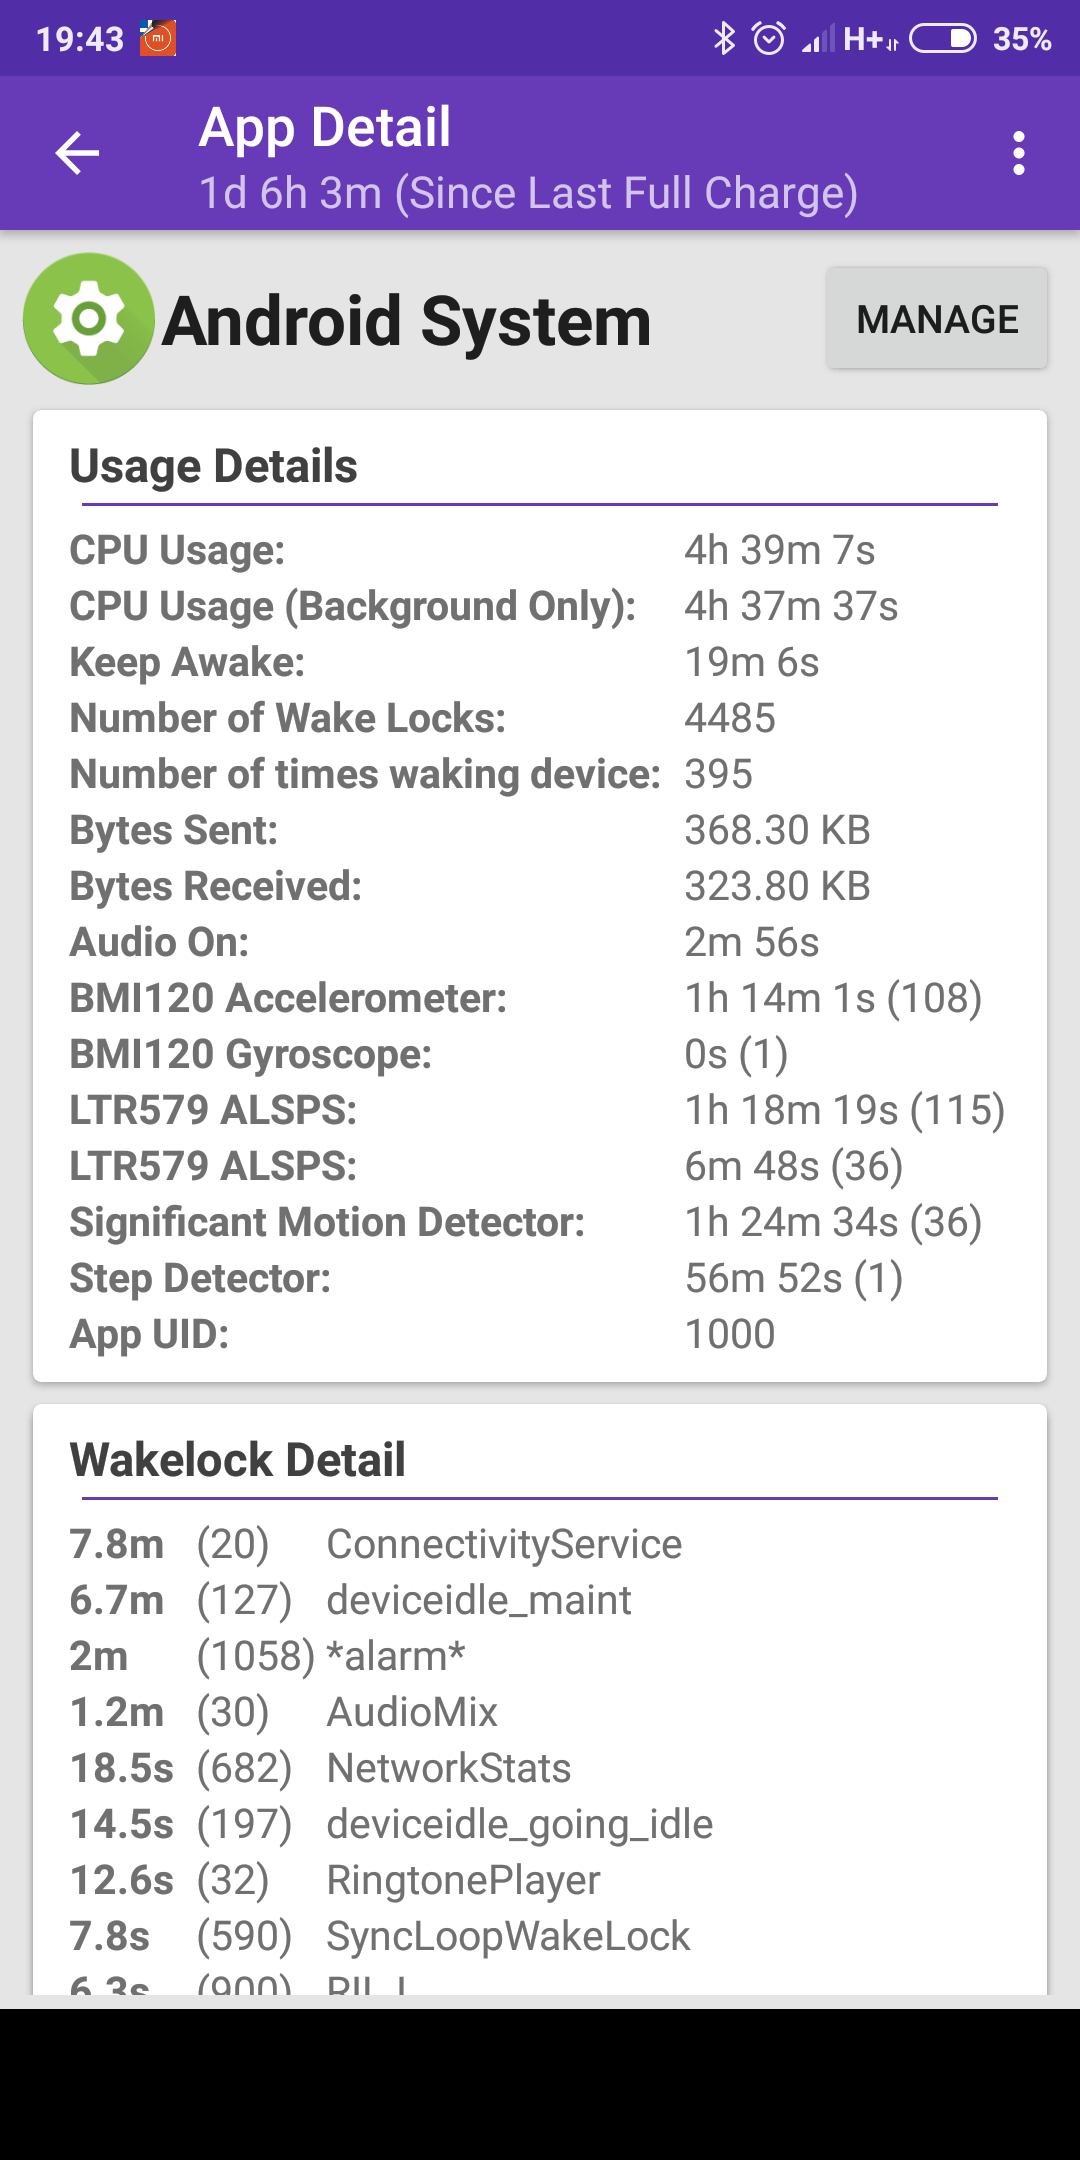
Task: Open the three-dot overflow menu
Action: (x=1018, y=153)
